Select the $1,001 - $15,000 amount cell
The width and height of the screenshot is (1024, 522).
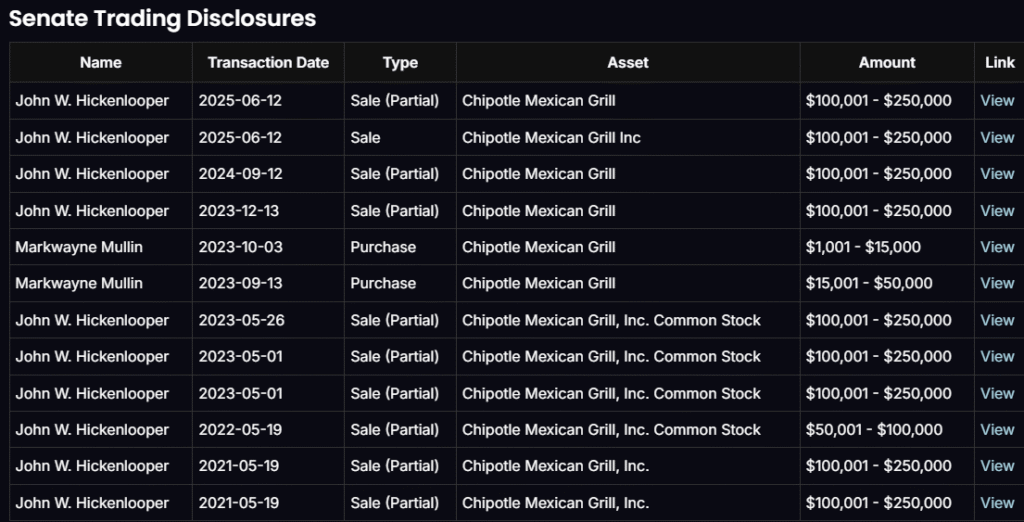click(863, 247)
